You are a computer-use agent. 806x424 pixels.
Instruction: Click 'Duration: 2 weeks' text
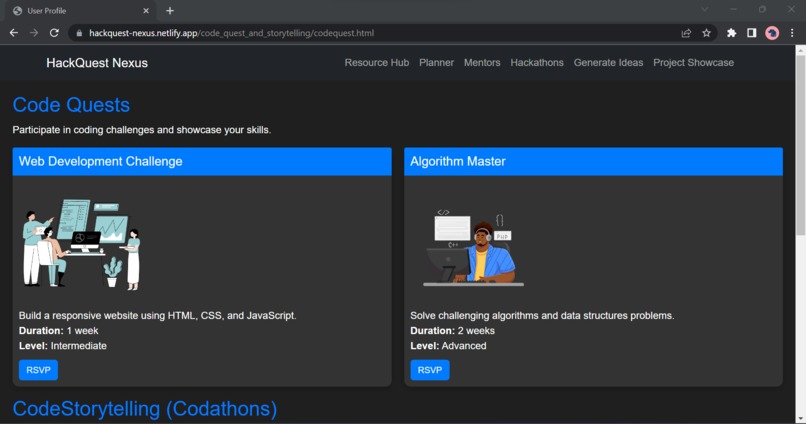pyautogui.click(x=452, y=331)
